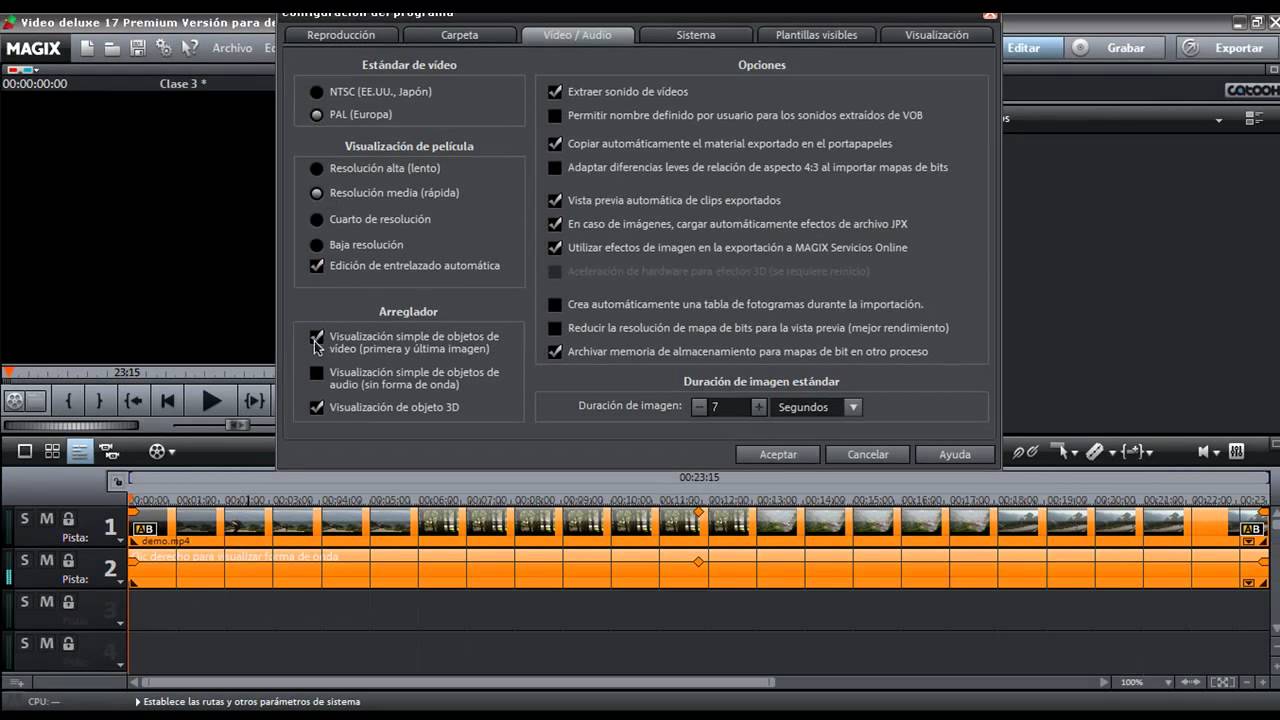The height and width of the screenshot is (720, 1280).
Task: Open the Archivo menu
Action: pyautogui.click(x=232, y=48)
